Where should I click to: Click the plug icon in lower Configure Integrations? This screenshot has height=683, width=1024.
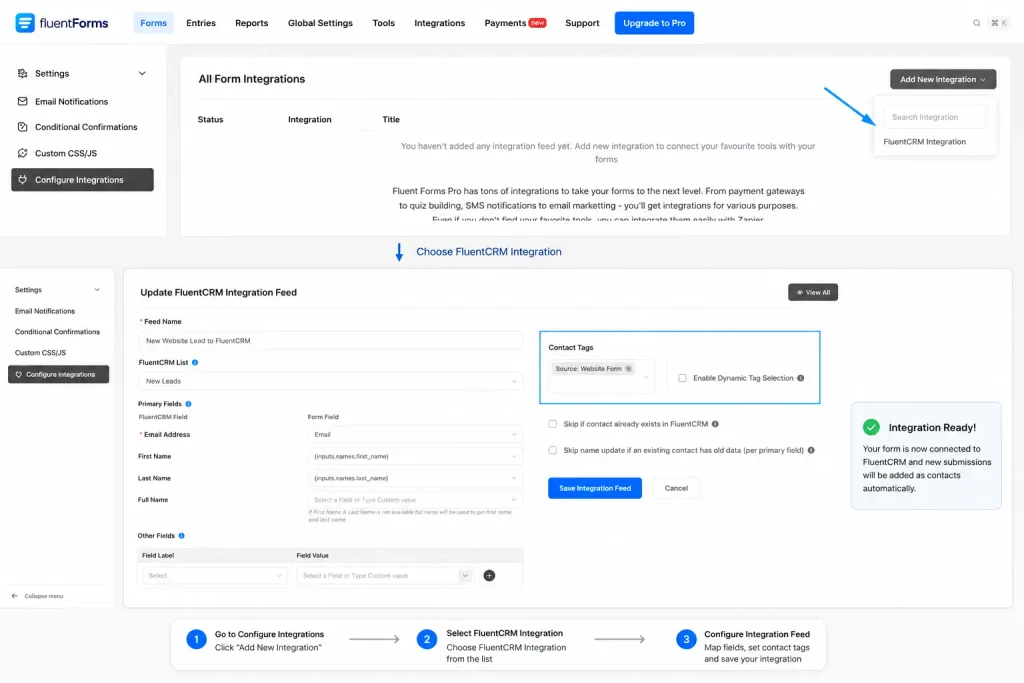pos(18,374)
